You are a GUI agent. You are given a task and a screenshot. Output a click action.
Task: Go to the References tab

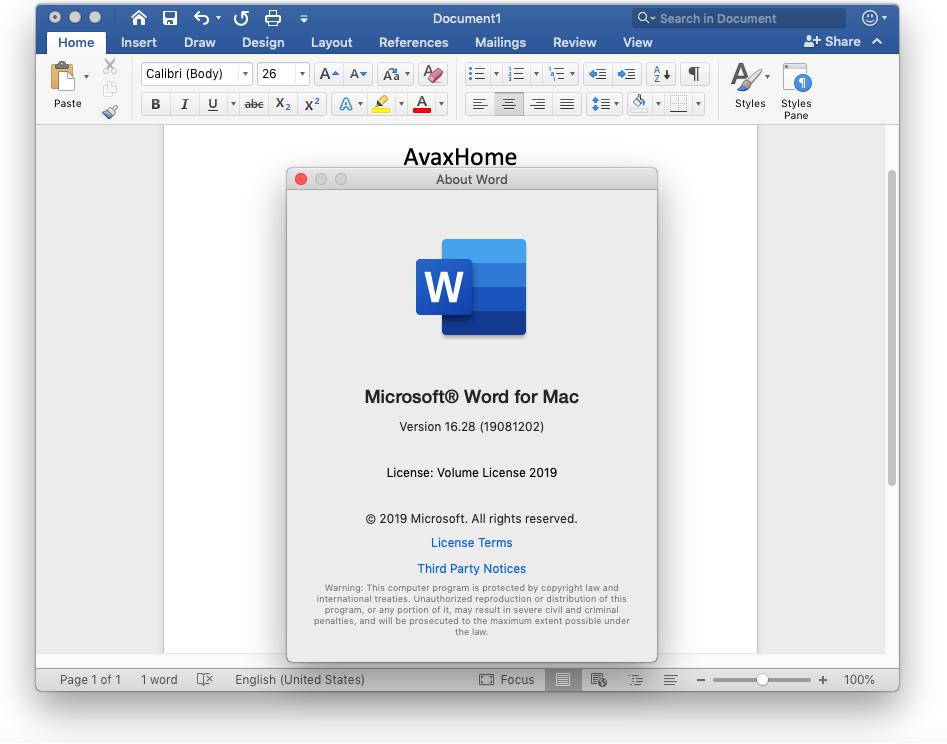(413, 42)
